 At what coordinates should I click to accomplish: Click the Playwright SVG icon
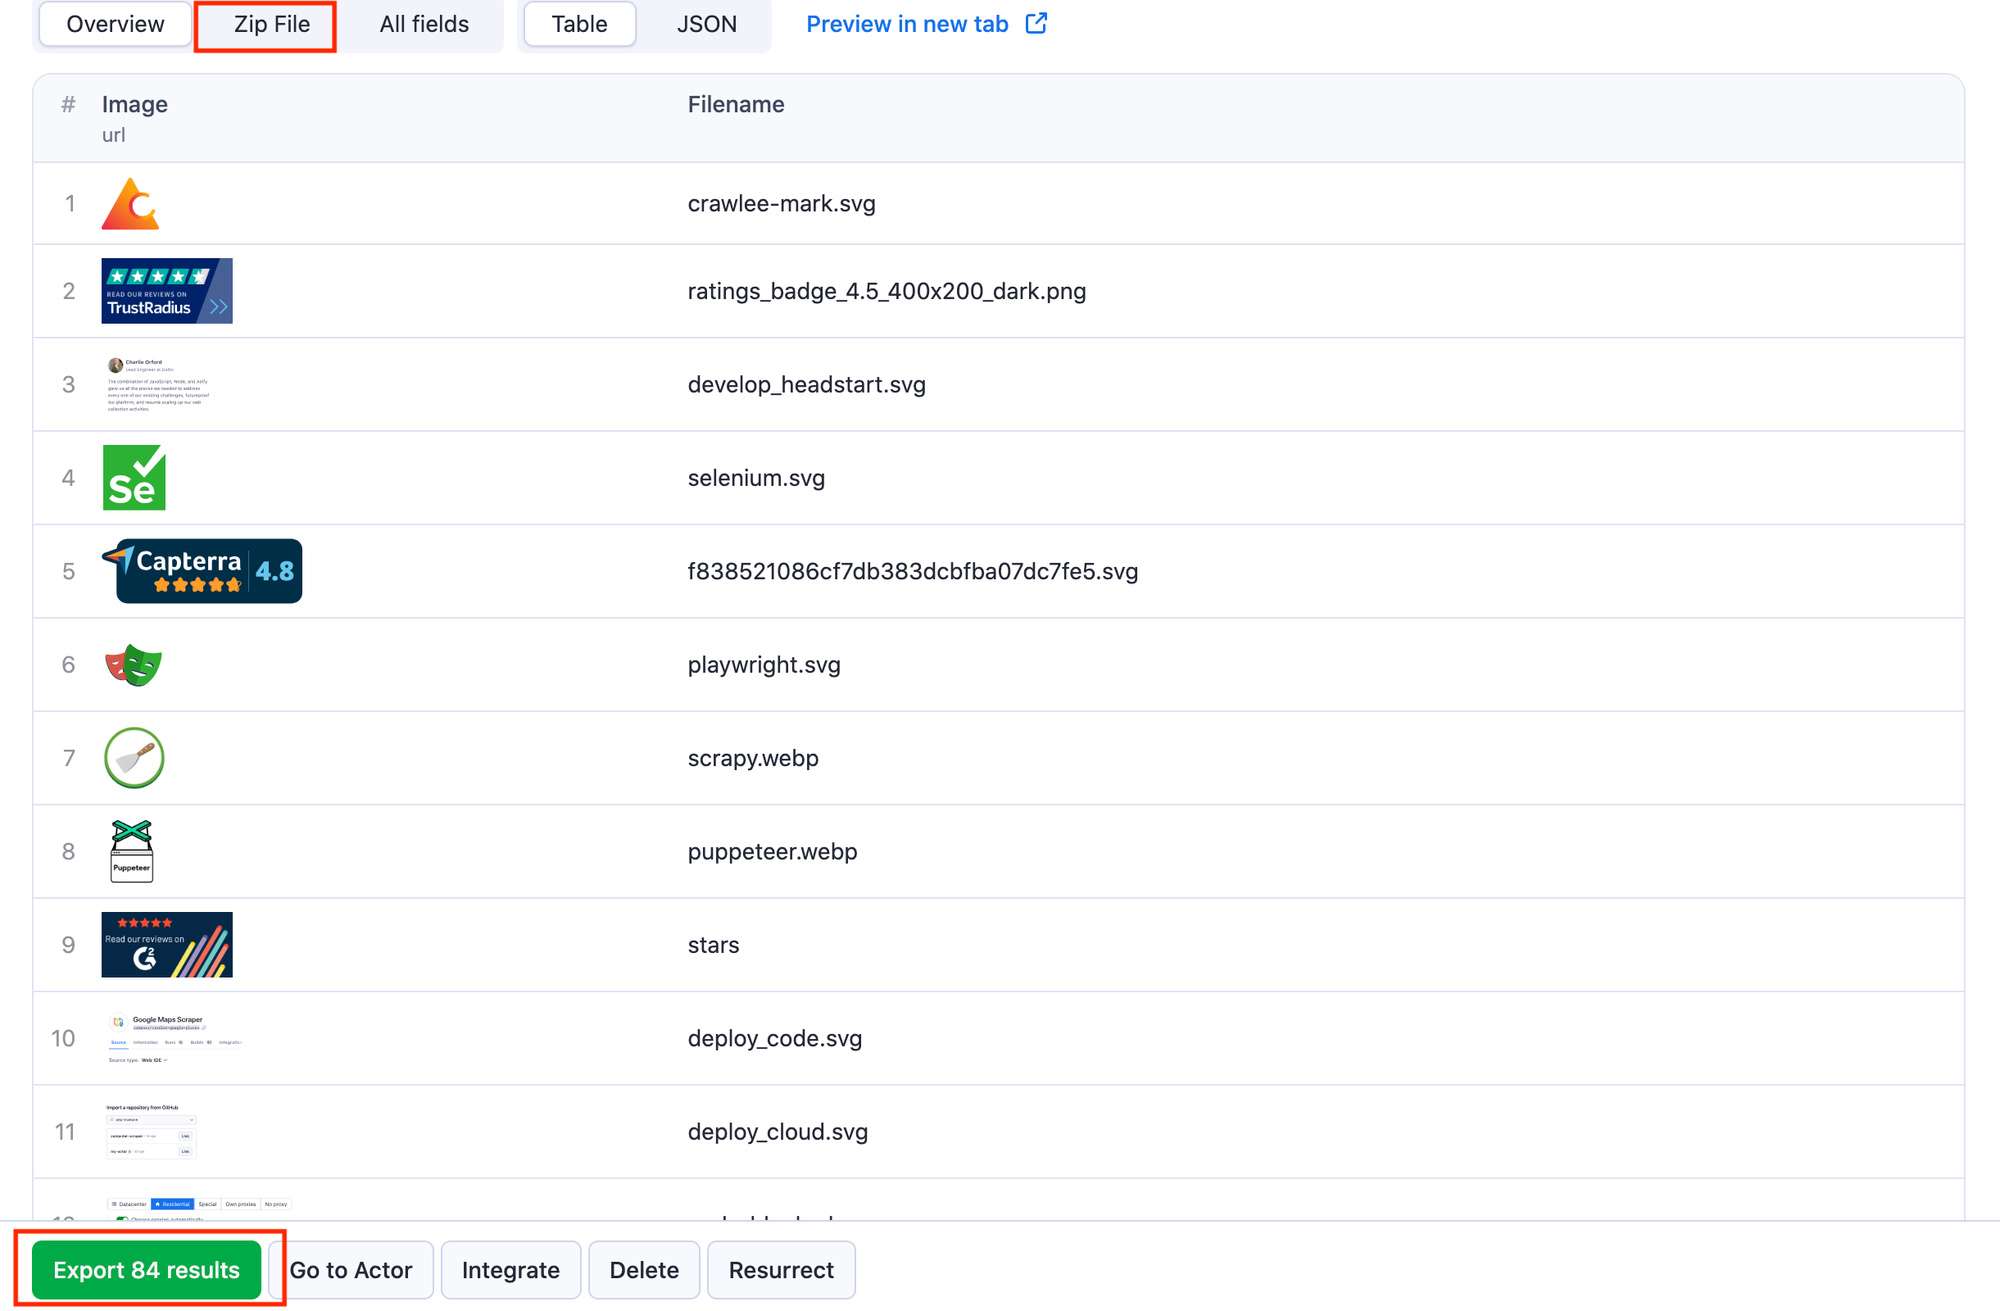tap(133, 664)
